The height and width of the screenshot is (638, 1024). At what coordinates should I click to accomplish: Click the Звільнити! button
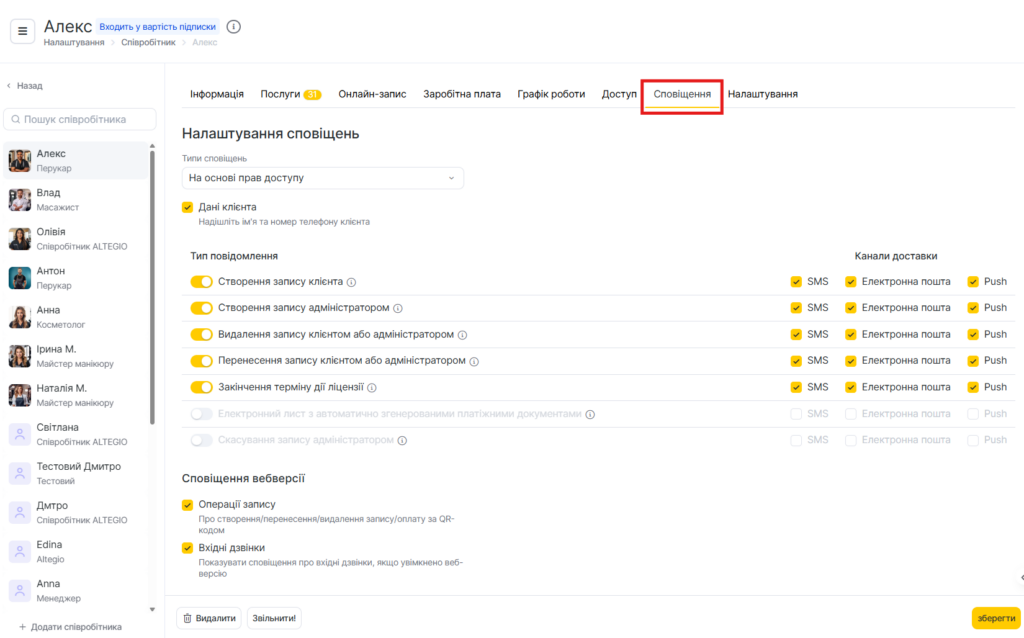[274, 618]
